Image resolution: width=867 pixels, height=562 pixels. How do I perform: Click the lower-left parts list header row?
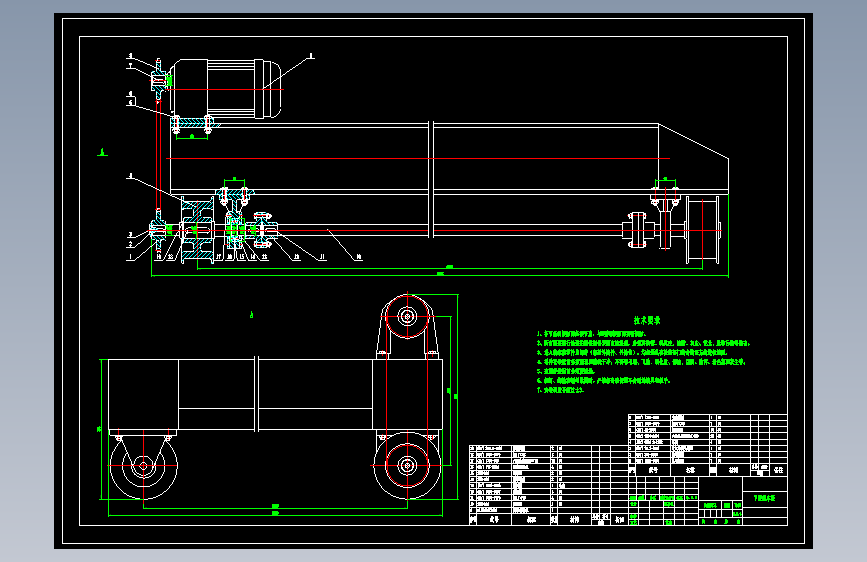tap(549, 520)
